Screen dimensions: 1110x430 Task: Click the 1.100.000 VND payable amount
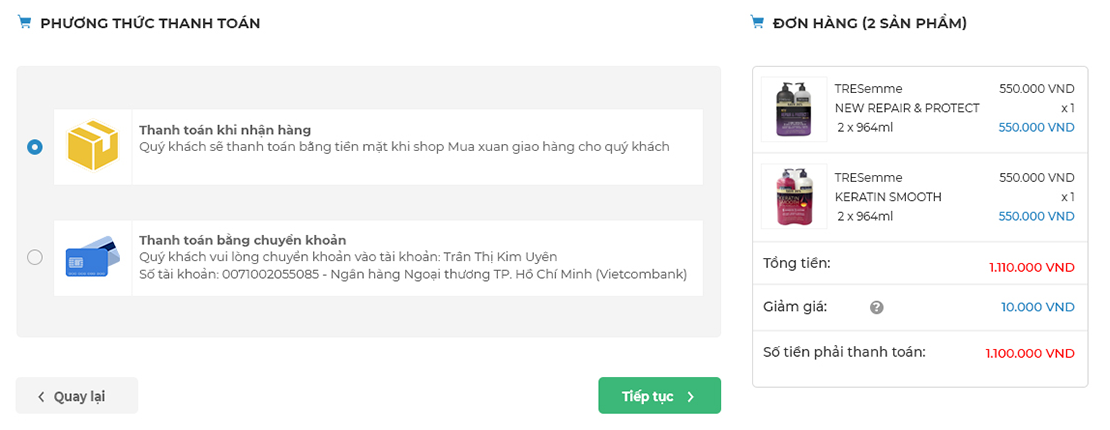[1030, 353]
